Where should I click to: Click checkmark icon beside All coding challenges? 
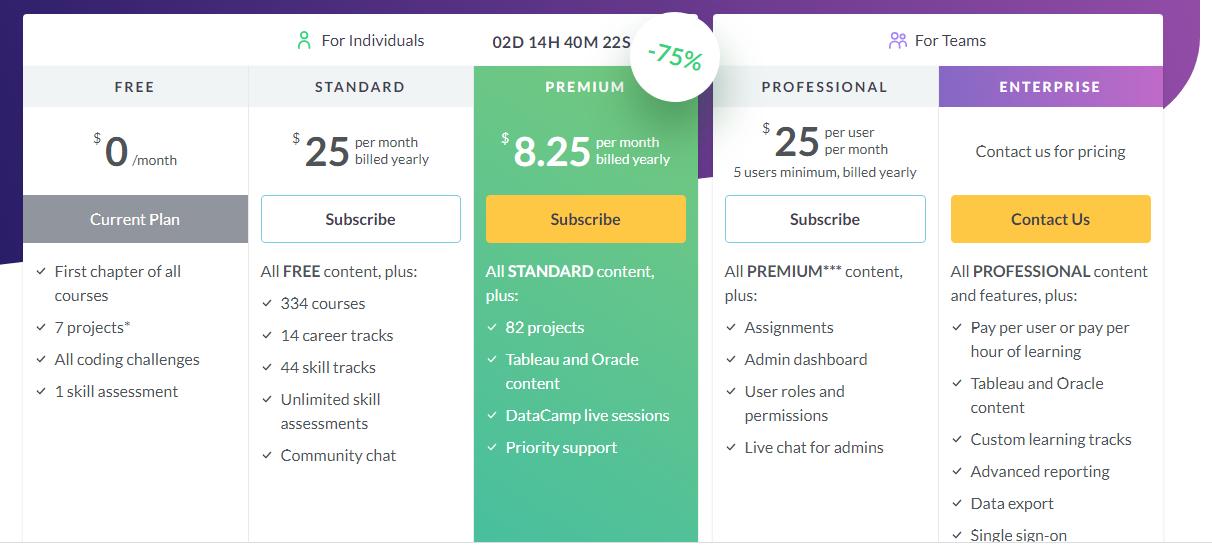click(41, 360)
